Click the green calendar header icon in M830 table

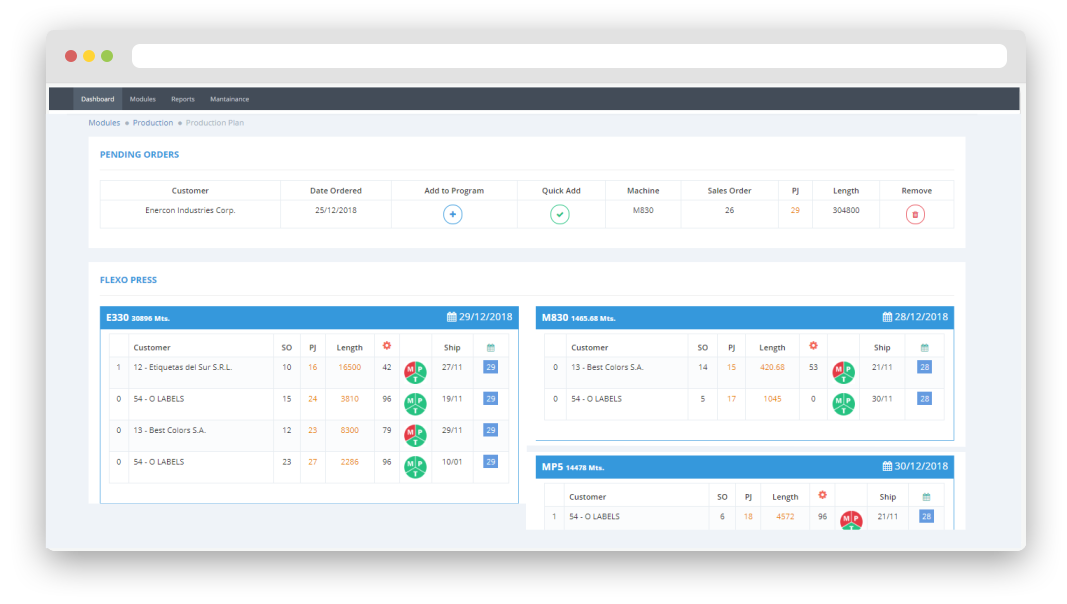tap(924, 347)
